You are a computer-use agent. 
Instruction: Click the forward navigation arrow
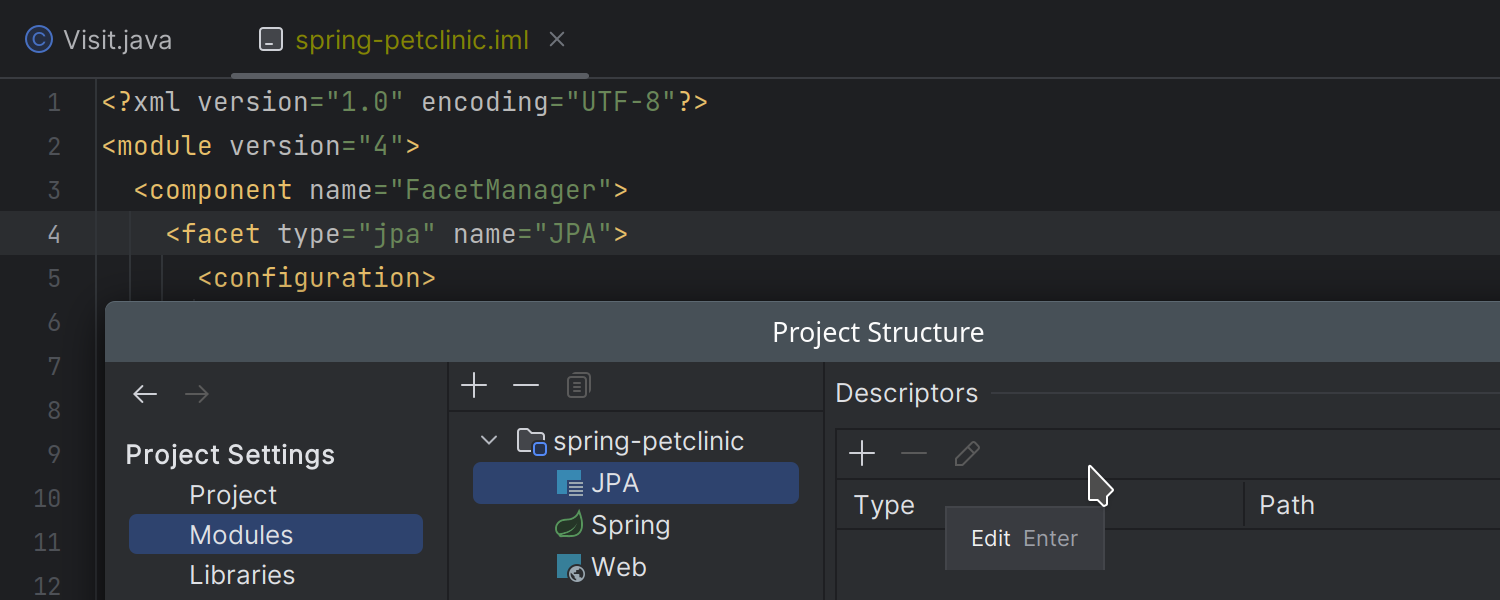pos(197,394)
